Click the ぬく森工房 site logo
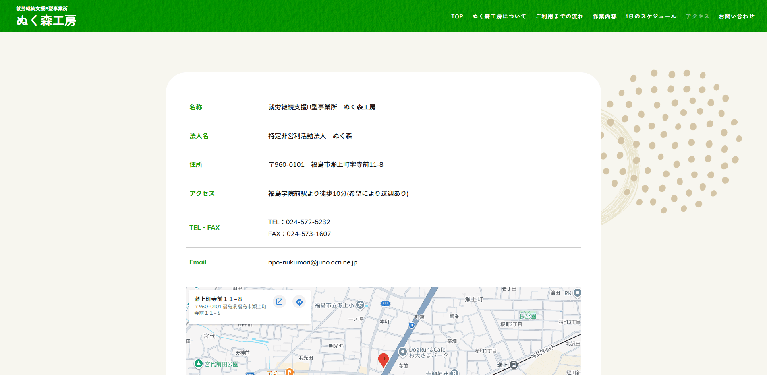Viewport: 767px width, 375px height. [46, 17]
